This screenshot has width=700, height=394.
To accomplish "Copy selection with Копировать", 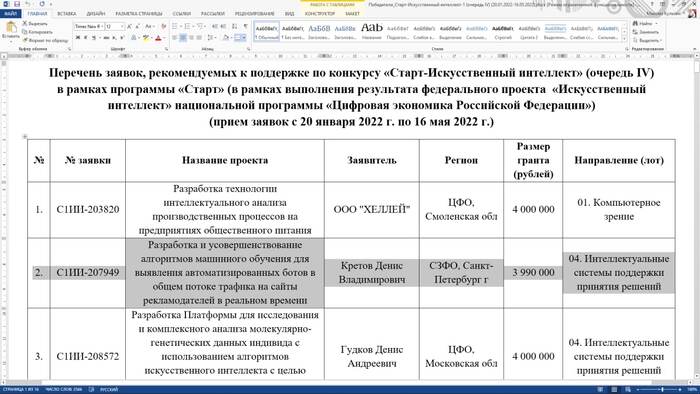I will (38, 32).
